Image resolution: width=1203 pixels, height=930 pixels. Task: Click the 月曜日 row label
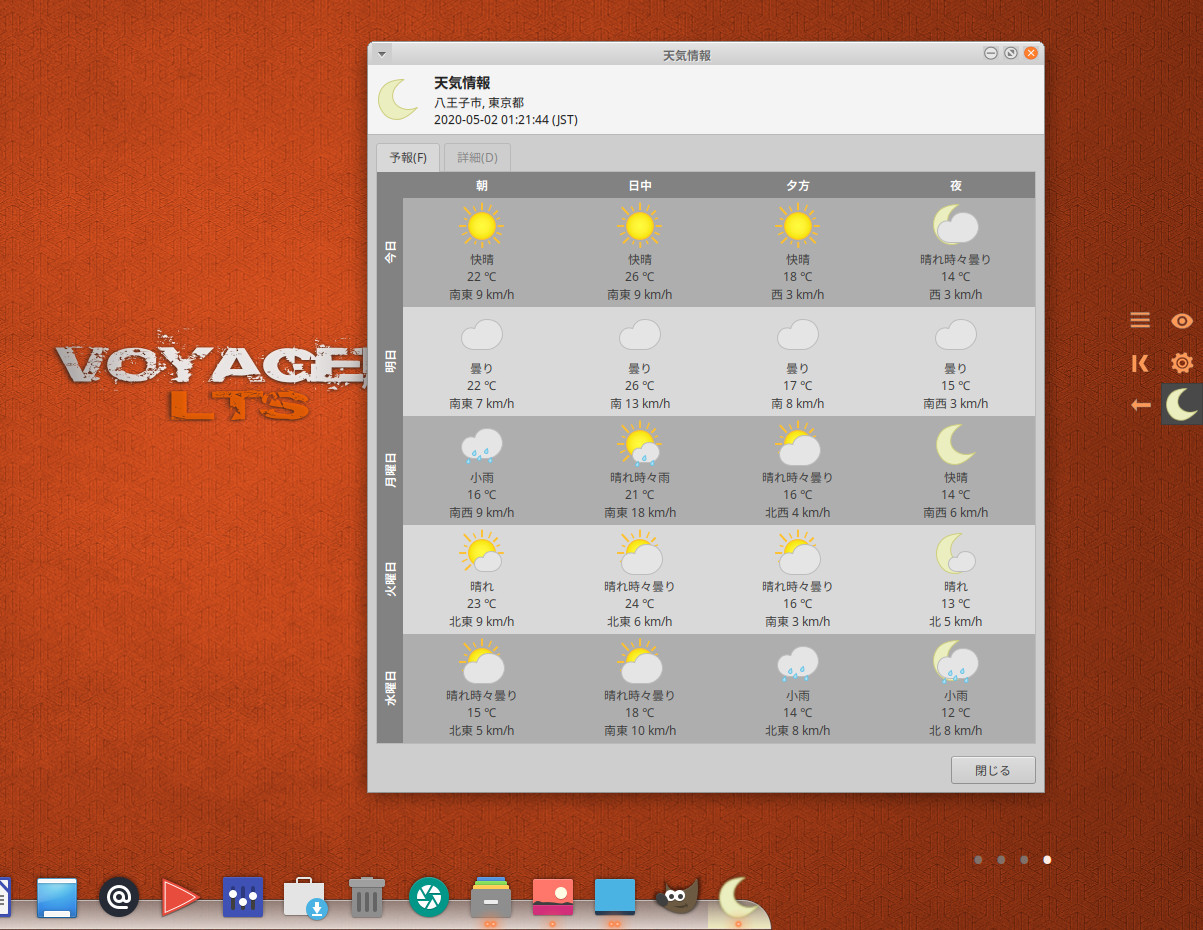click(x=390, y=470)
